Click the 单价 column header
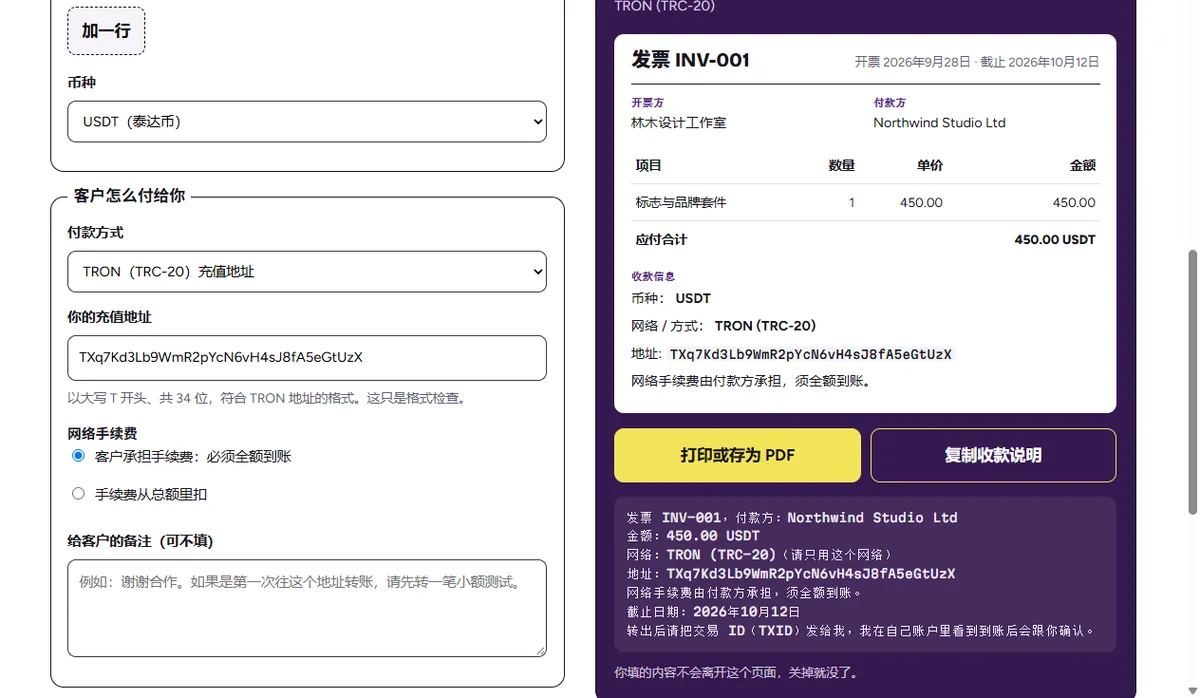This screenshot has width=1200, height=698. 930,165
